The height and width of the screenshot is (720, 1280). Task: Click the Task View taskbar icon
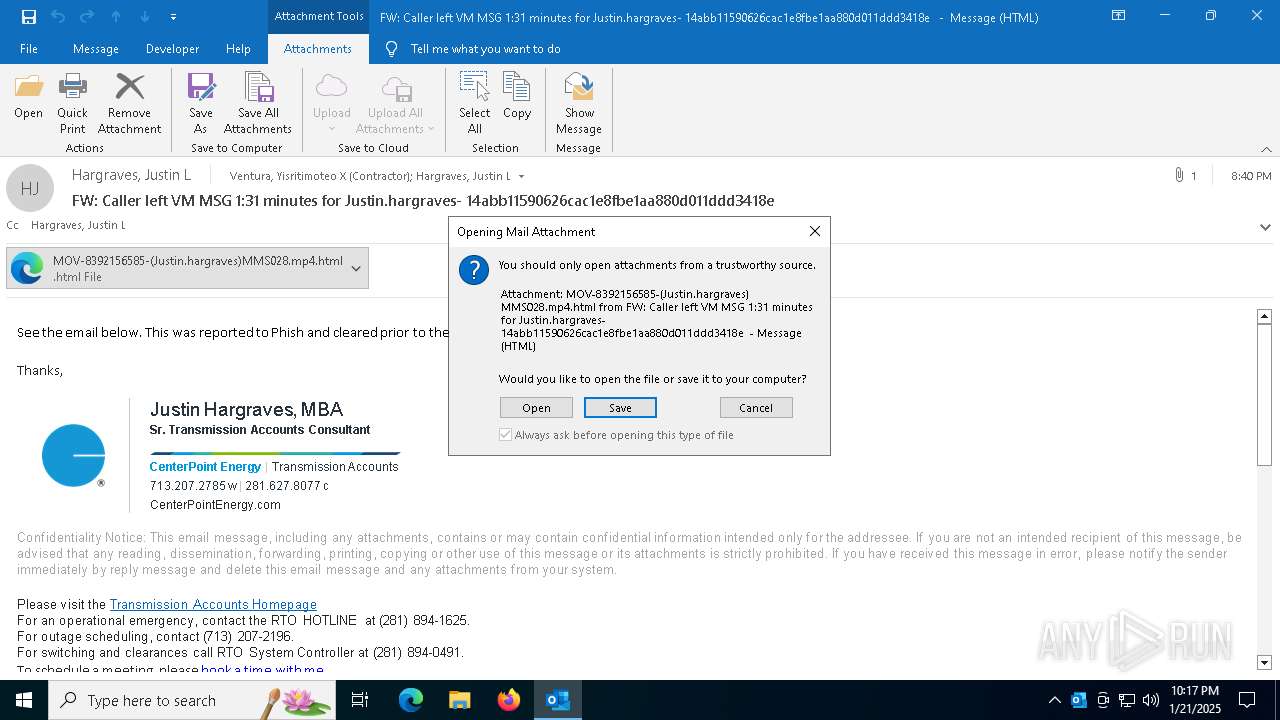[360, 700]
